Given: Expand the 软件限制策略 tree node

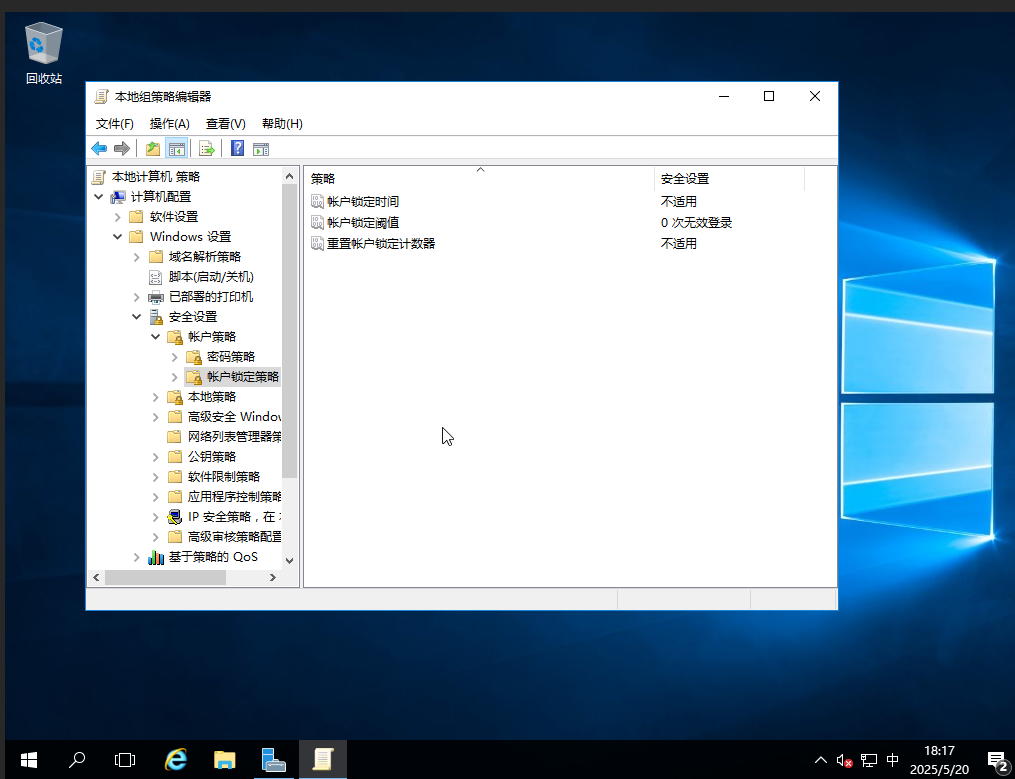Looking at the screenshot, I should pyautogui.click(x=155, y=477).
